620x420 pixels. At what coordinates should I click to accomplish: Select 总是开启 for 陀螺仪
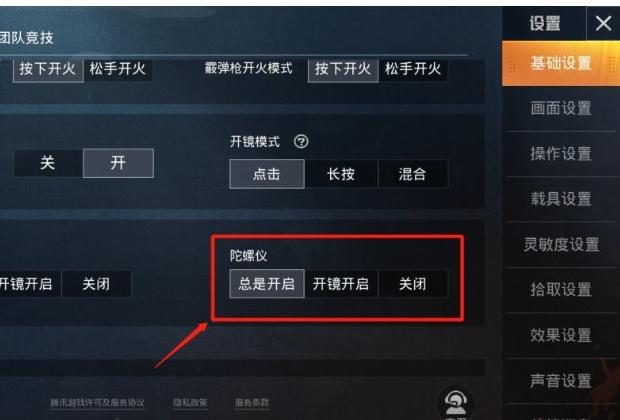[x=267, y=284]
